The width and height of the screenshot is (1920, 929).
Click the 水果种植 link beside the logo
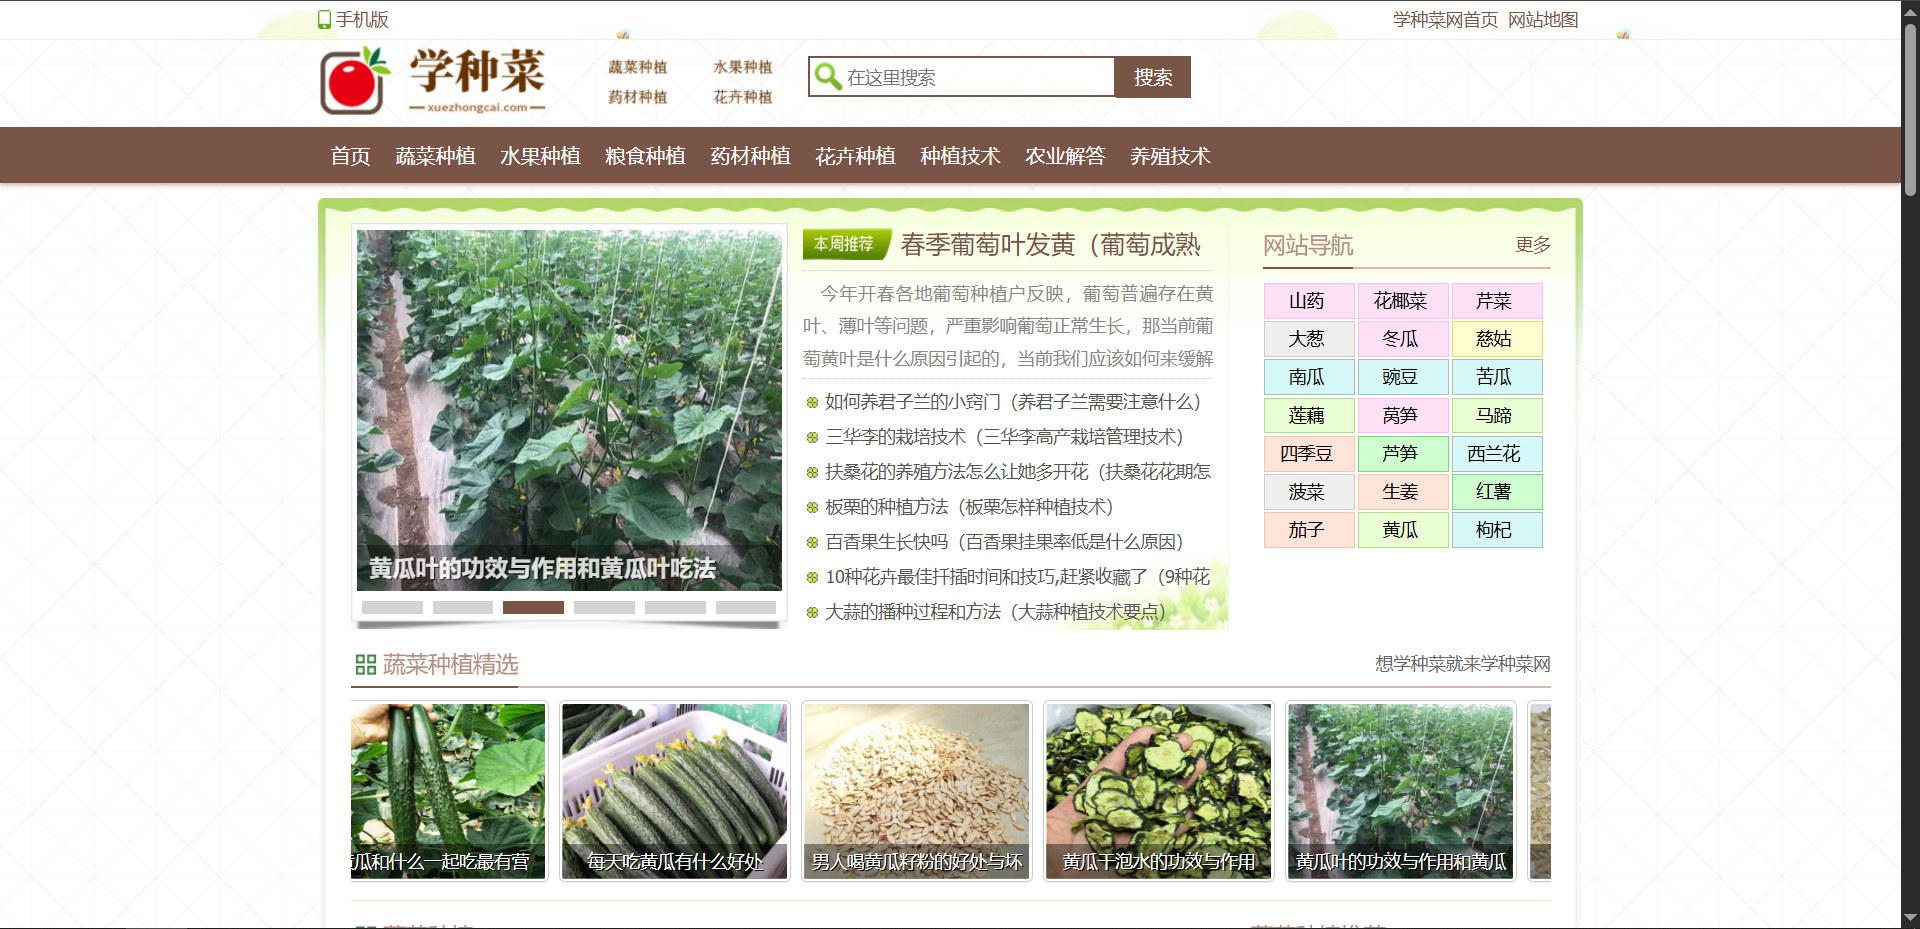click(x=743, y=67)
